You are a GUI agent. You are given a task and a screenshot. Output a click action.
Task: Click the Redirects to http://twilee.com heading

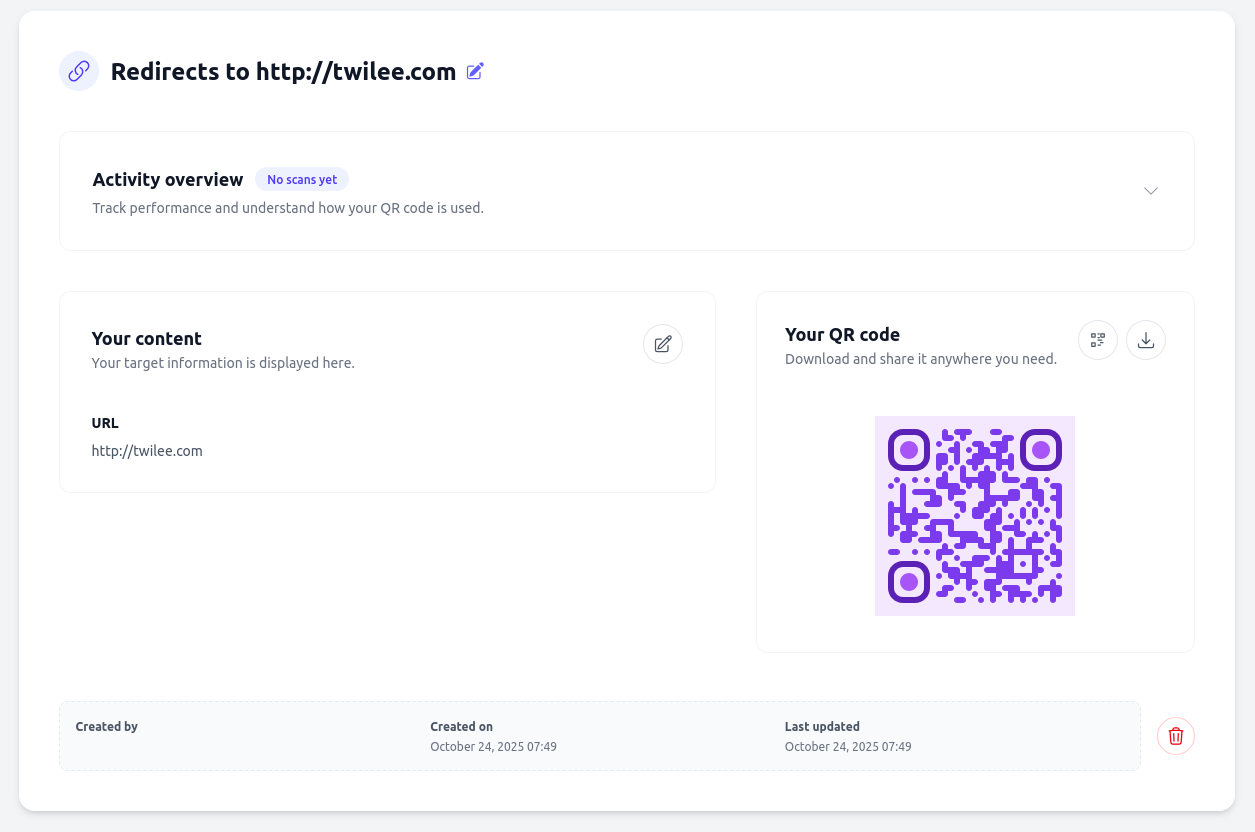283,71
